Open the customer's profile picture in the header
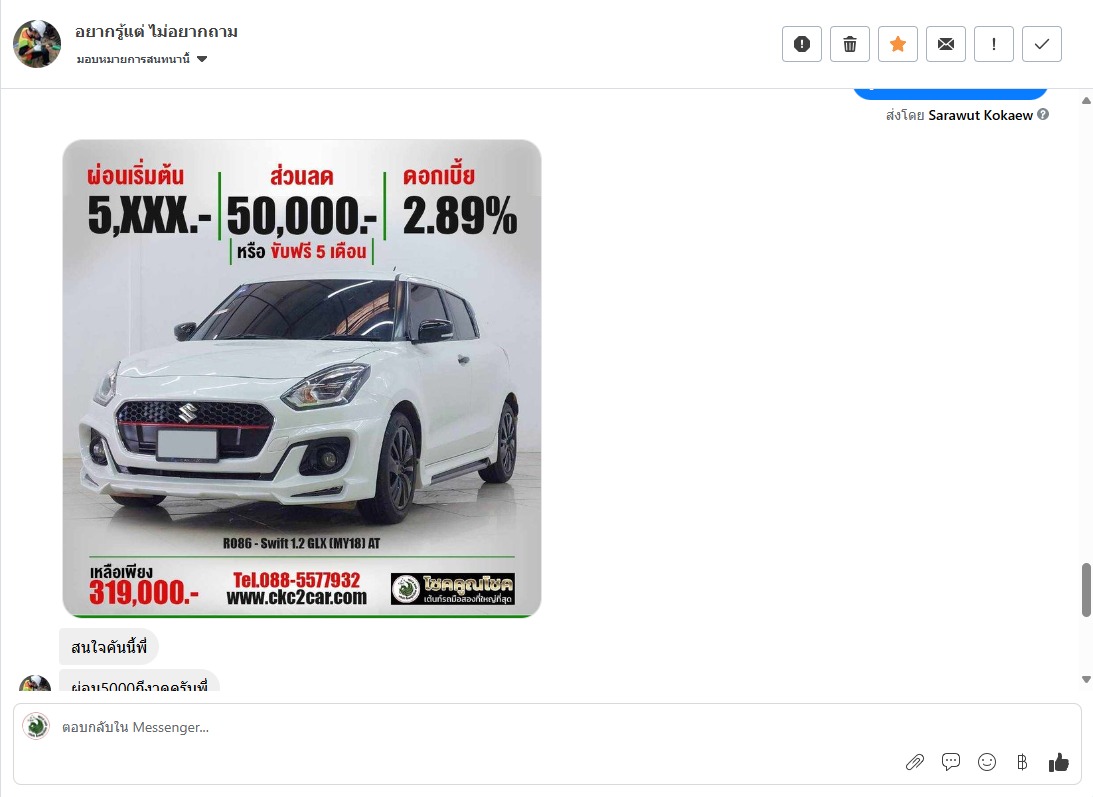This screenshot has height=797, width=1093. tap(37, 44)
